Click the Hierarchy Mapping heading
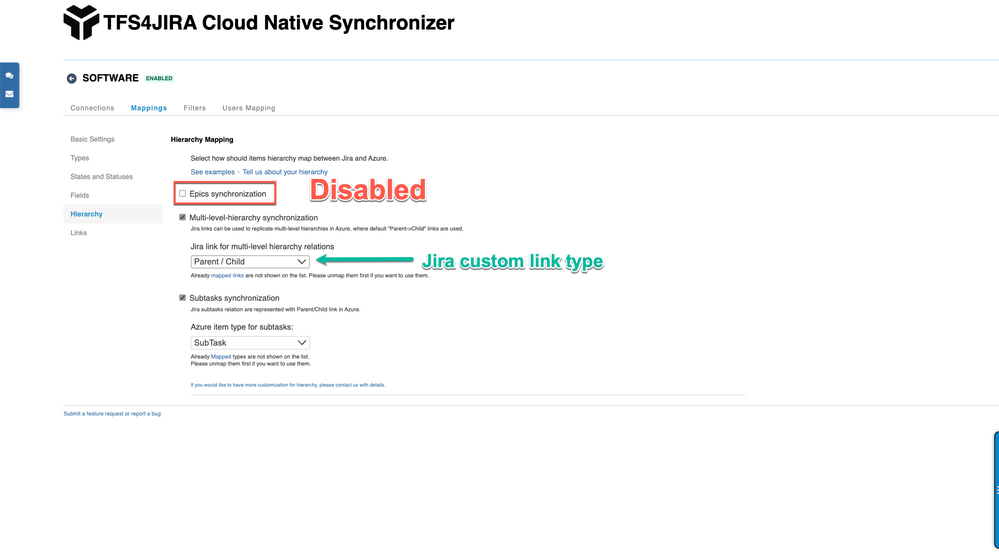Screen dimensions: 999x557 (202, 140)
